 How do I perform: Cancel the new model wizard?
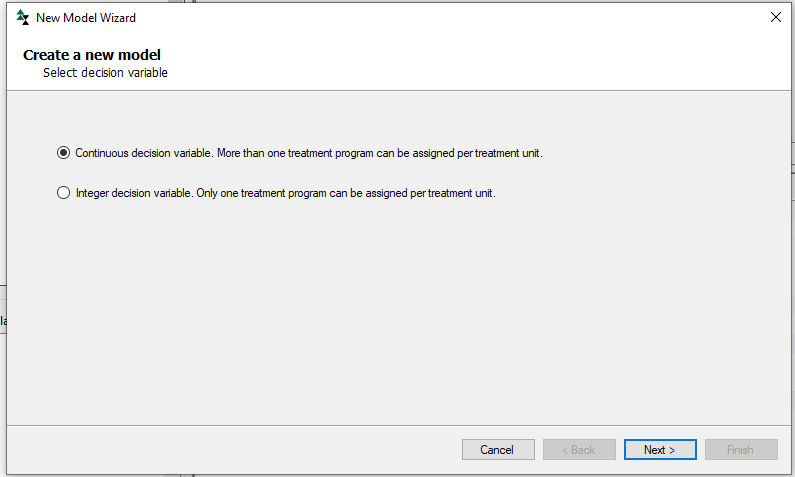[498, 450]
